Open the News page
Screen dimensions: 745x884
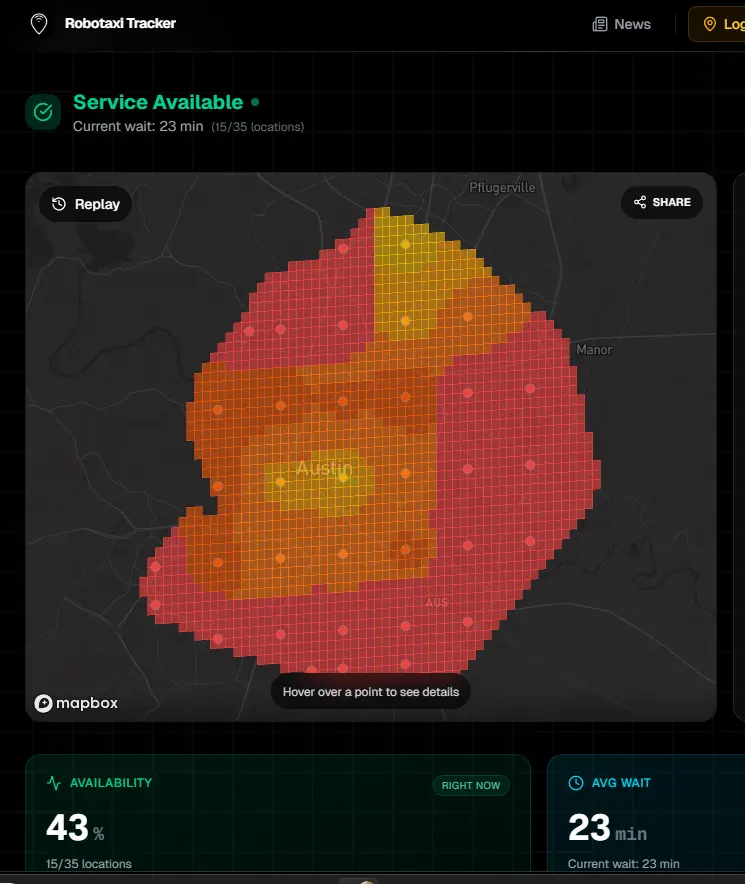[x=621, y=24]
